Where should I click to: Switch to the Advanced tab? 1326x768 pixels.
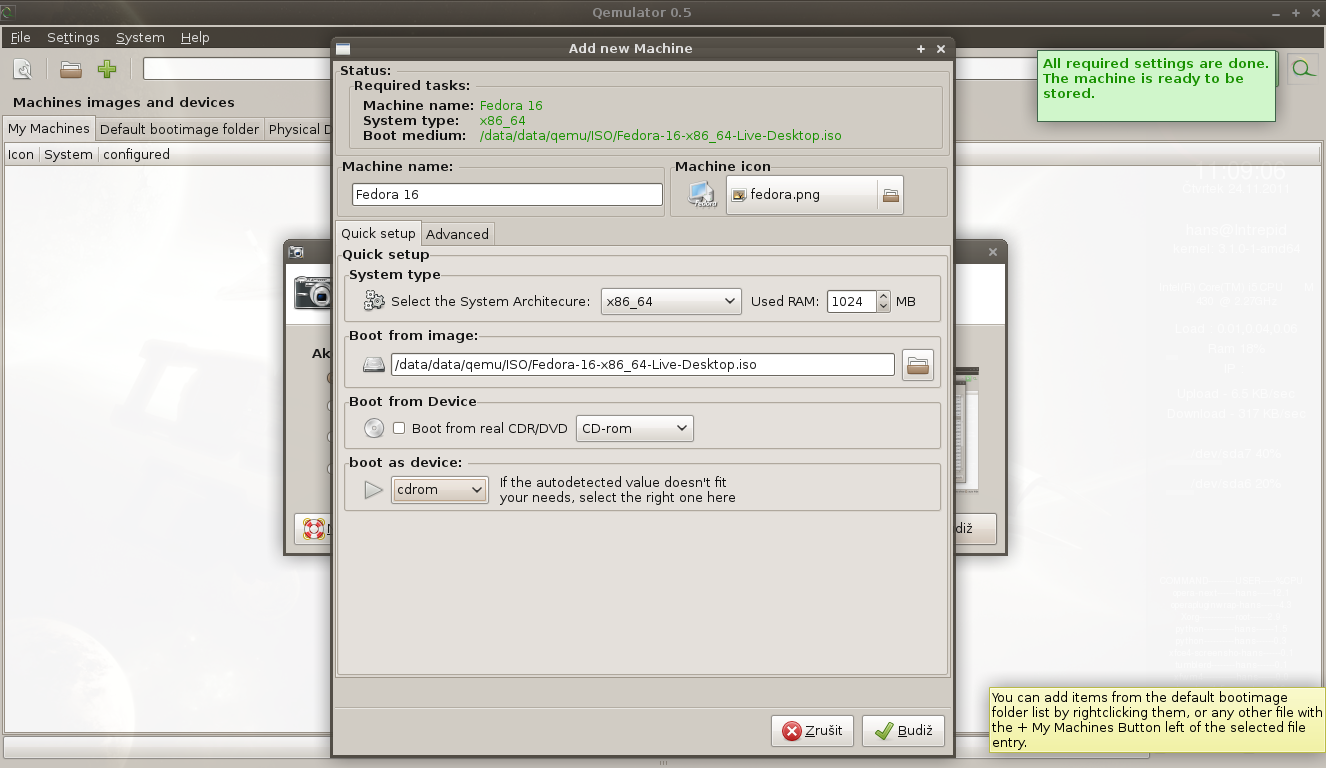point(457,234)
